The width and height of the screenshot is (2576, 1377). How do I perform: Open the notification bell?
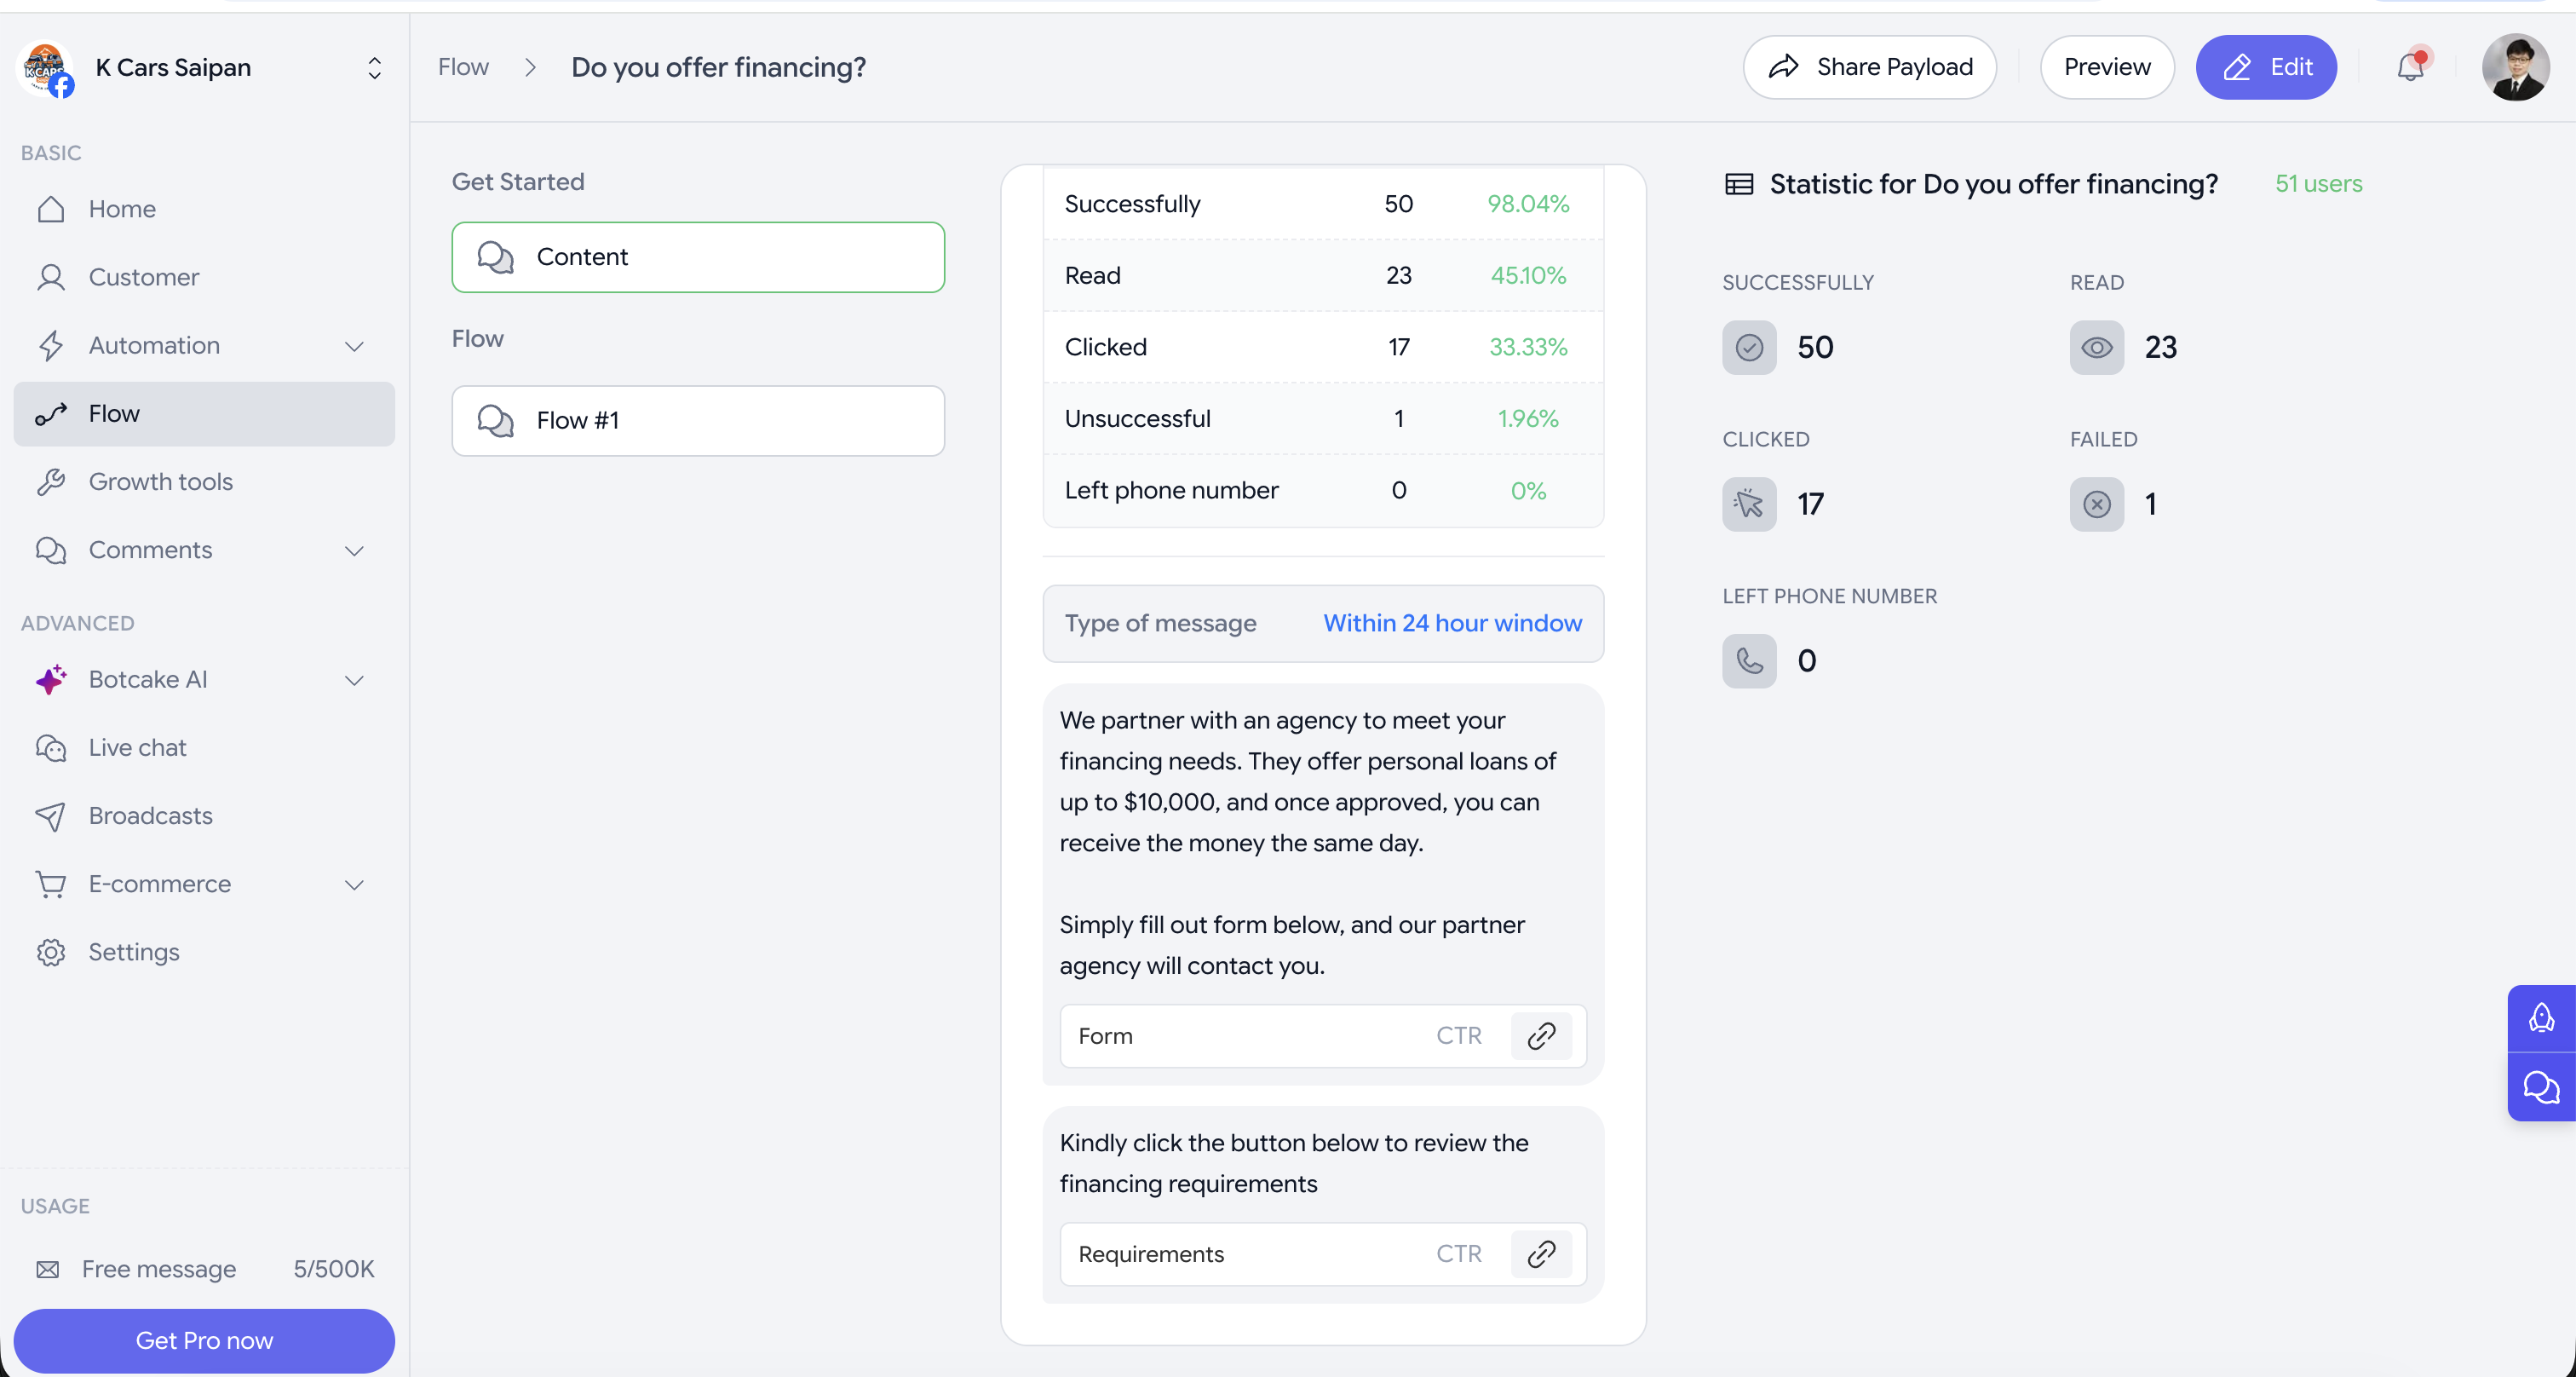coord(2412,66)
